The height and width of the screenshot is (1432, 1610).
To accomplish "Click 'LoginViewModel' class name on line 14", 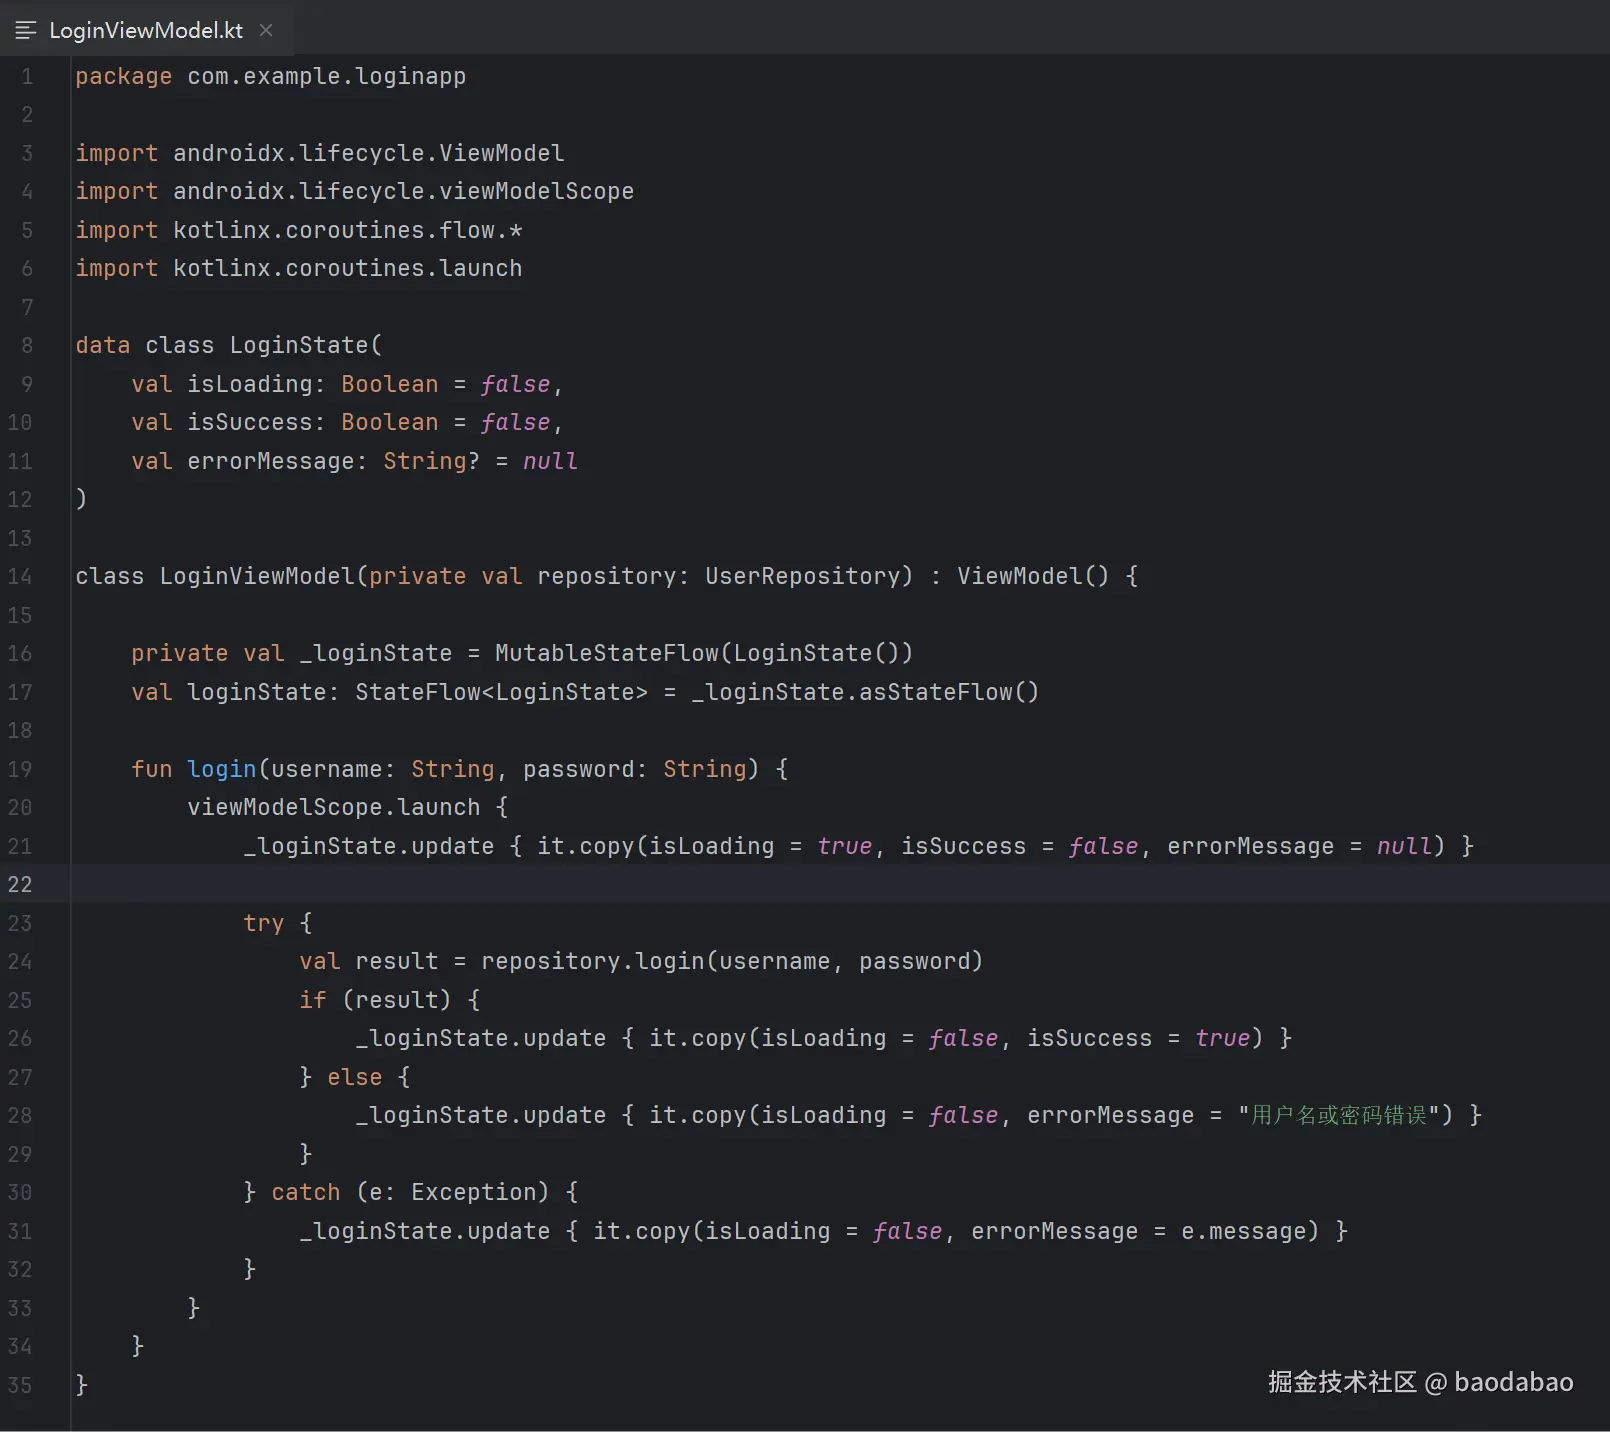I will 257,576.
